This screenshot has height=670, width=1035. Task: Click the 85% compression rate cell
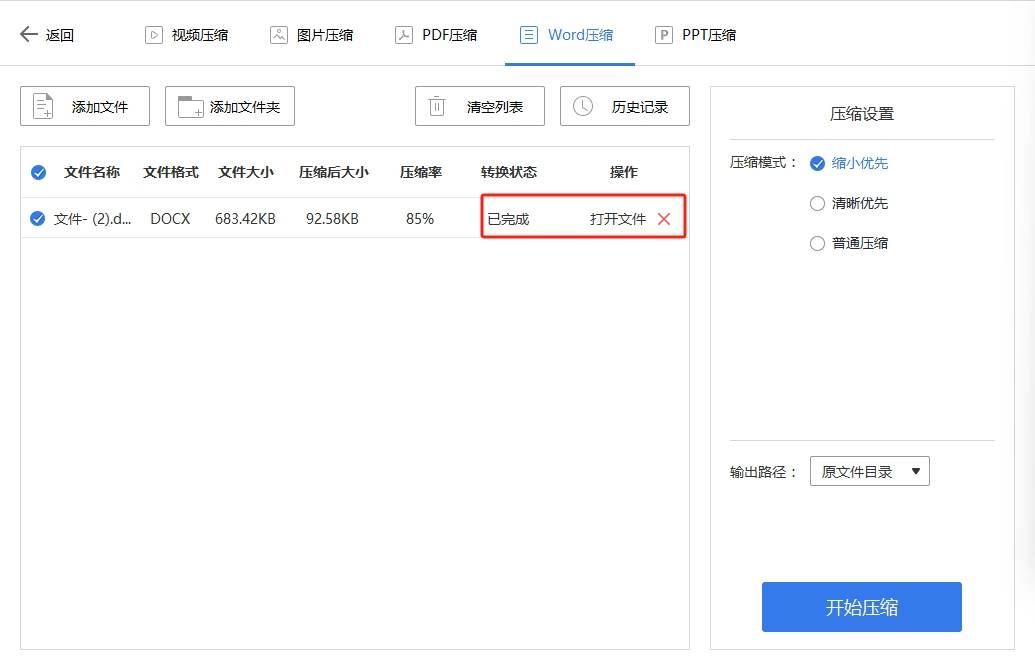(420, 218)
